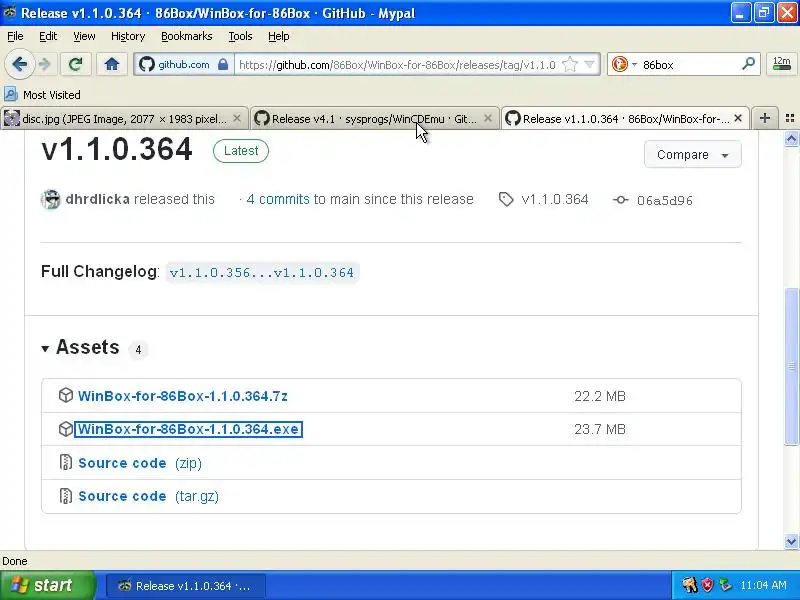Bookmark this page with the star icon

(569, 64)
